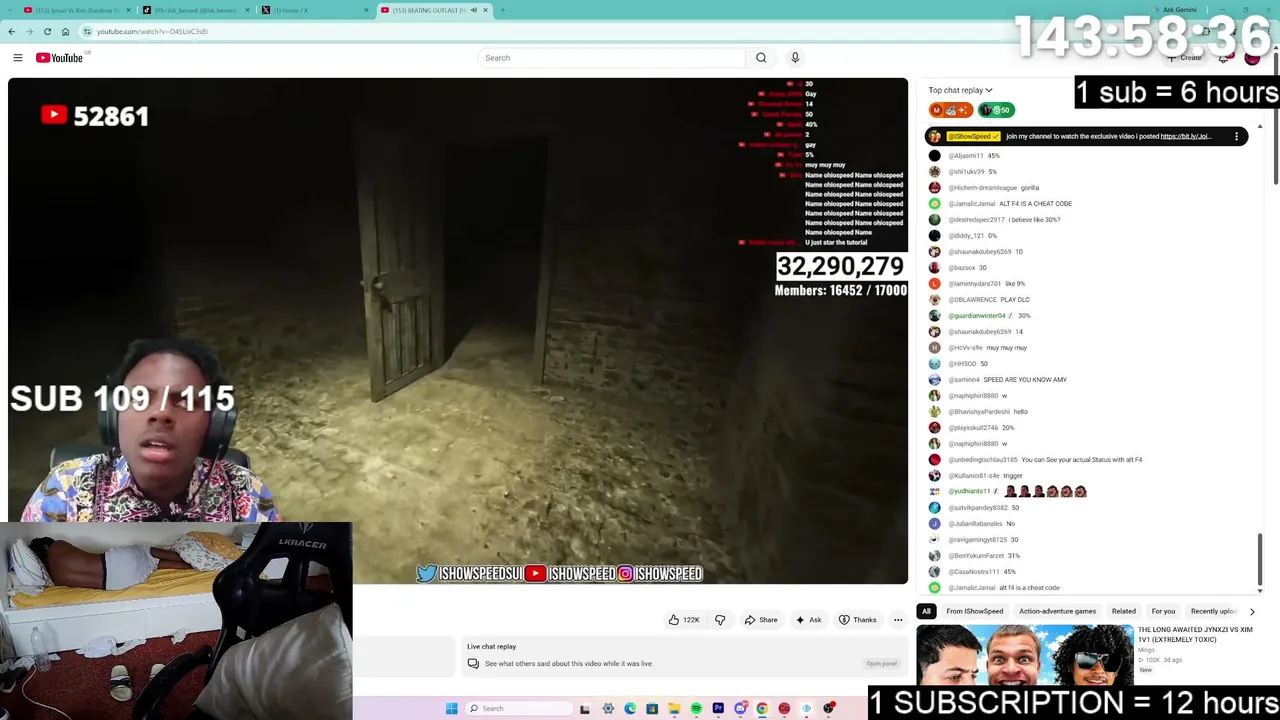Click @JulianRabanales message 'No'

[1010, 524]
